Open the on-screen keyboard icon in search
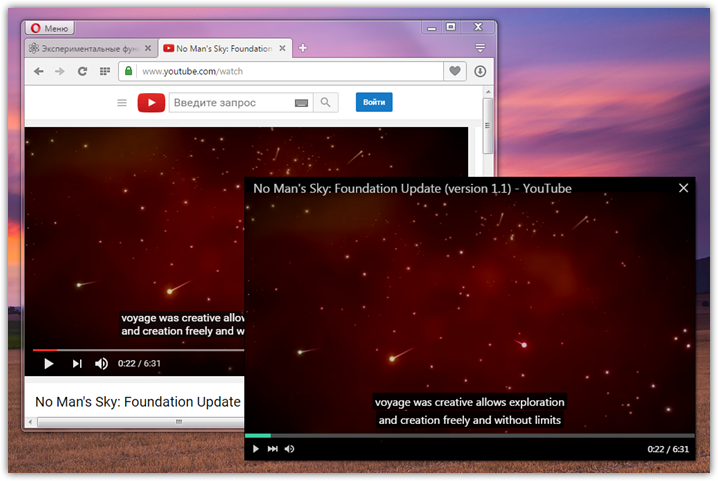 point(301,103)
